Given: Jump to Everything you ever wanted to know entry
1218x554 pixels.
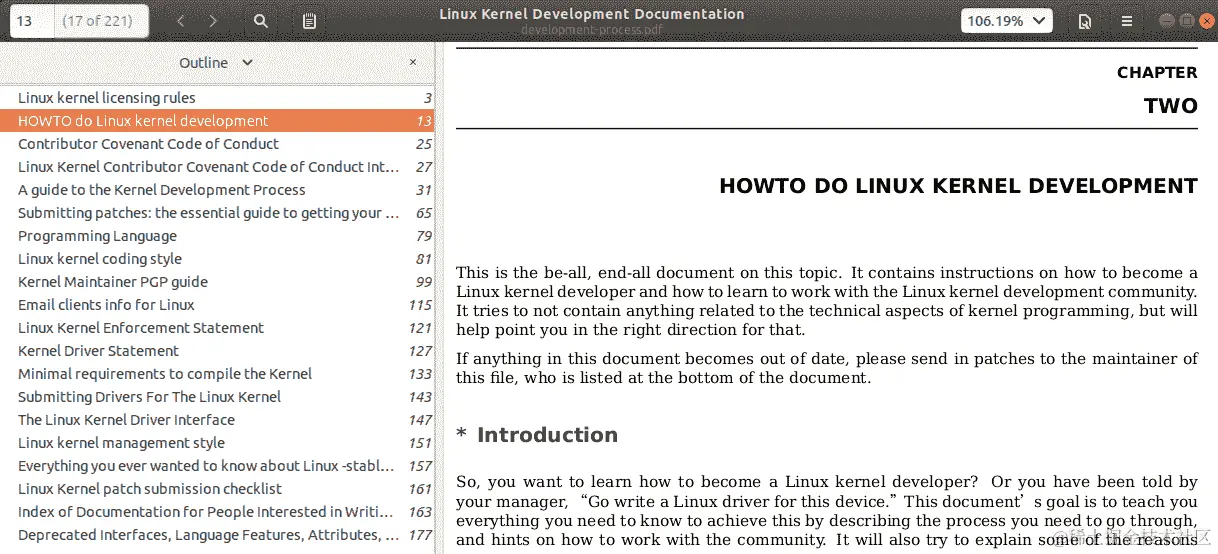Looking at the screenshot, I should 217,466.
